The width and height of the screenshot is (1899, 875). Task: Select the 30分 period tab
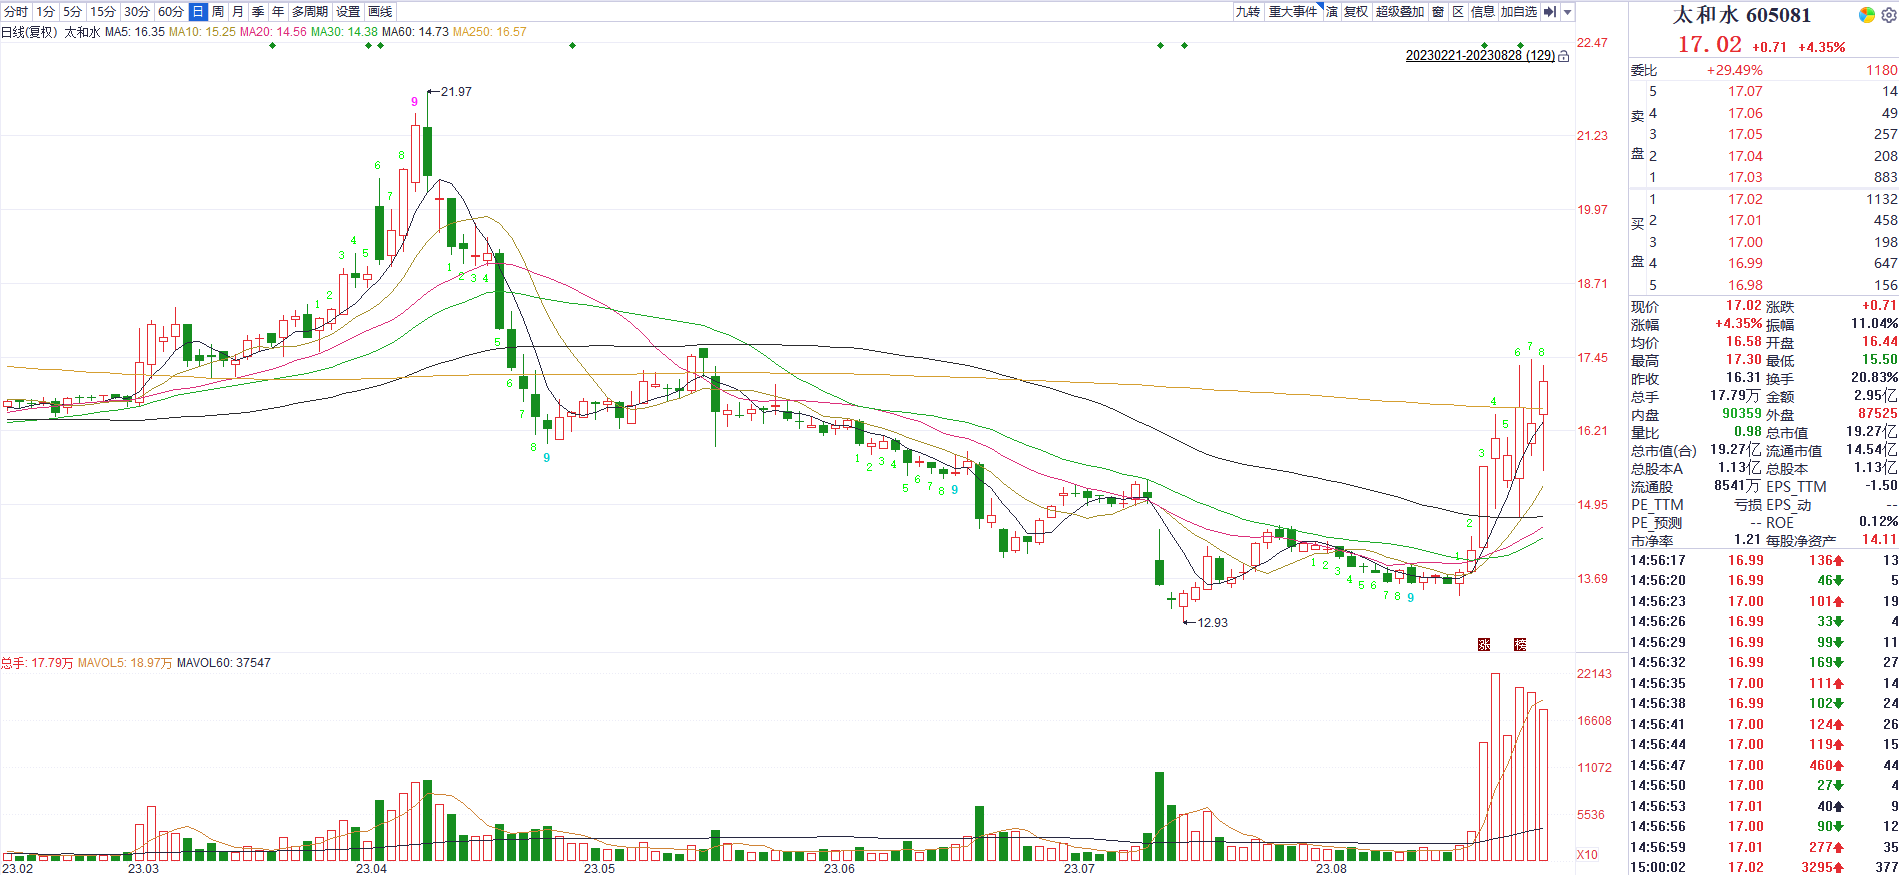click(x=137, y=12)
